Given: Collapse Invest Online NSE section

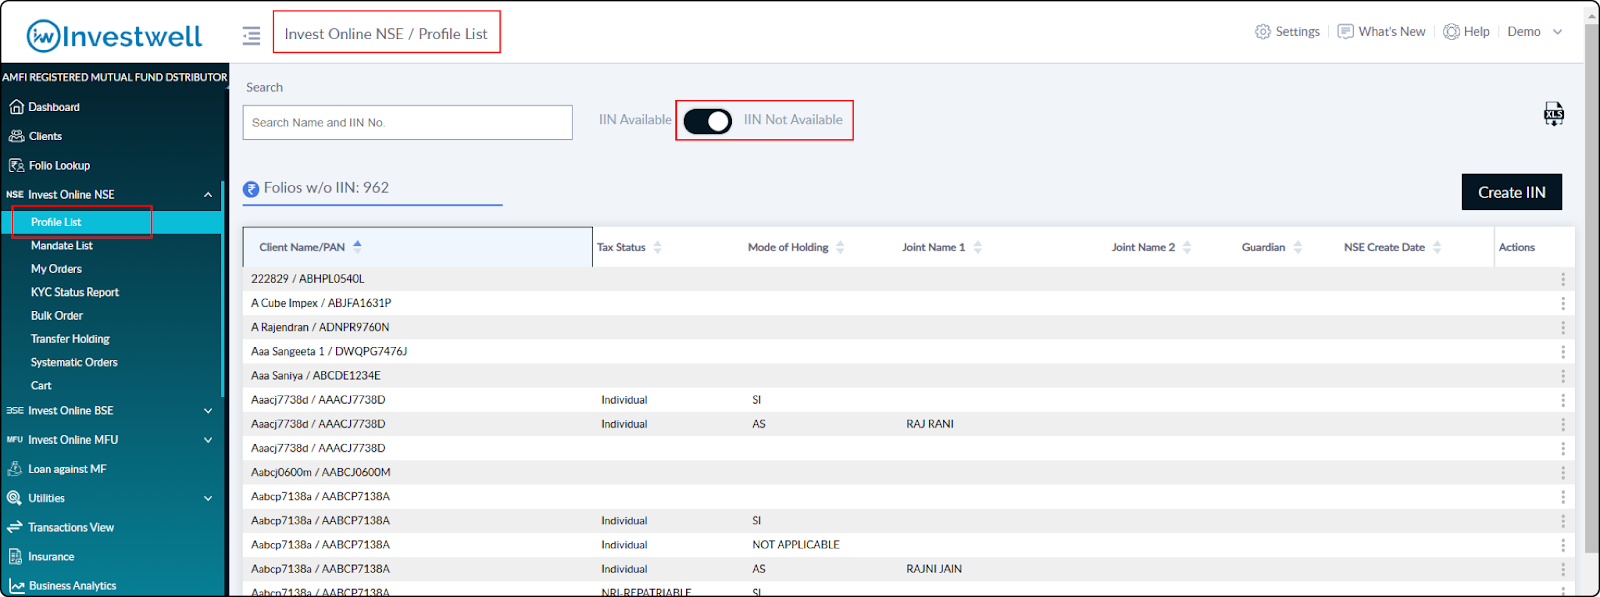Looking at the screenshot, I should [x=208, y=195].
